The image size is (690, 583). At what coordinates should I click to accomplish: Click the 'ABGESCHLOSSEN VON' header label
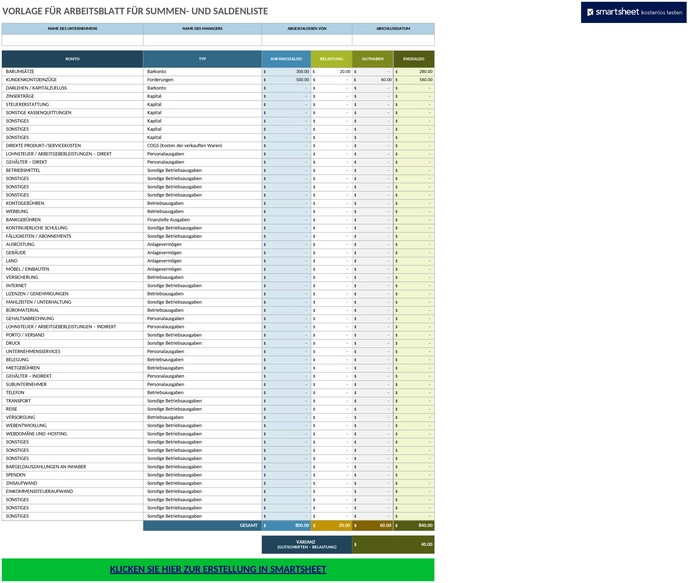tap(307, 29)
